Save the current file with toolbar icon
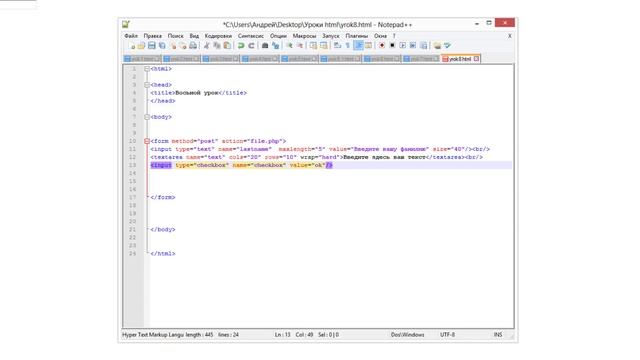This screenshot has width=640, height=360. (152, 46)
